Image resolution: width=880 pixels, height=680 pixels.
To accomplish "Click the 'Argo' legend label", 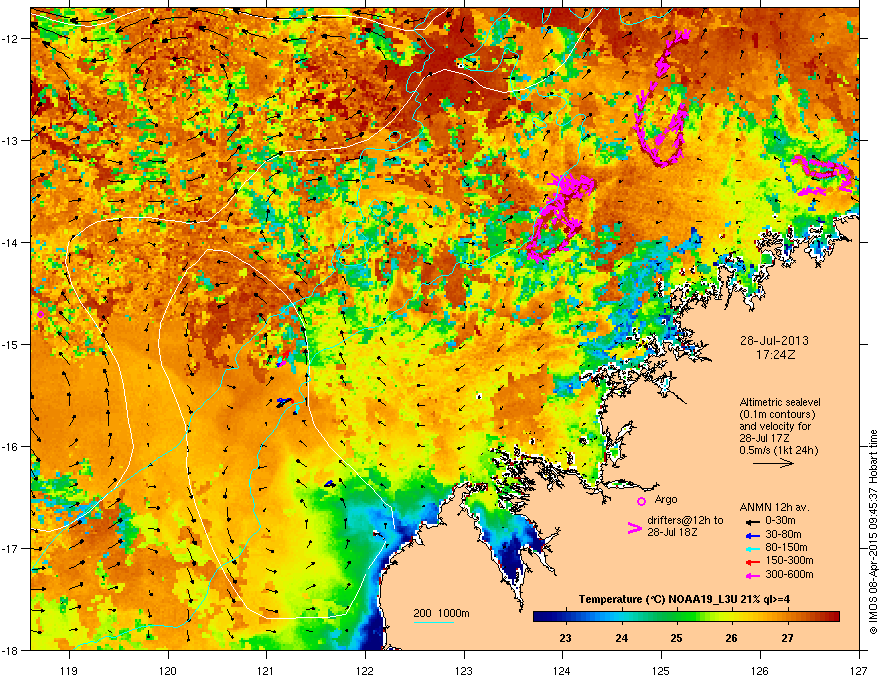I will [x=666, y=499].
